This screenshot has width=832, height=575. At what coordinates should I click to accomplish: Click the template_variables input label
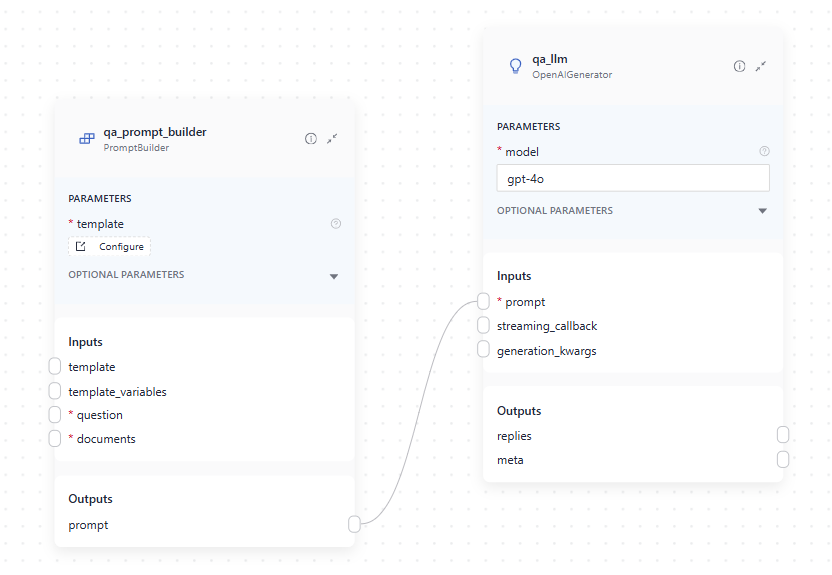pyautogui.click(x=117, y=392)
